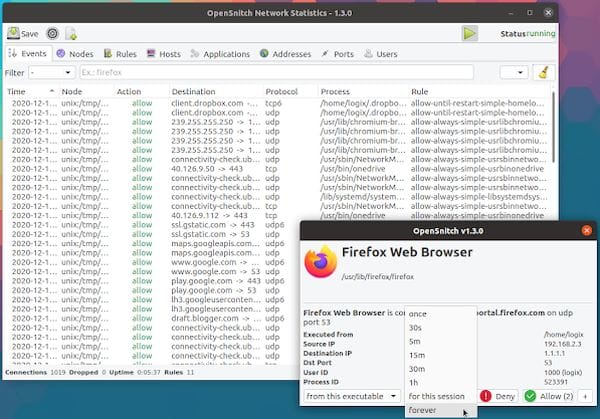Choose '5m' from the duration list
Viewport: 600px width, 419px height.
coord(441,341)
